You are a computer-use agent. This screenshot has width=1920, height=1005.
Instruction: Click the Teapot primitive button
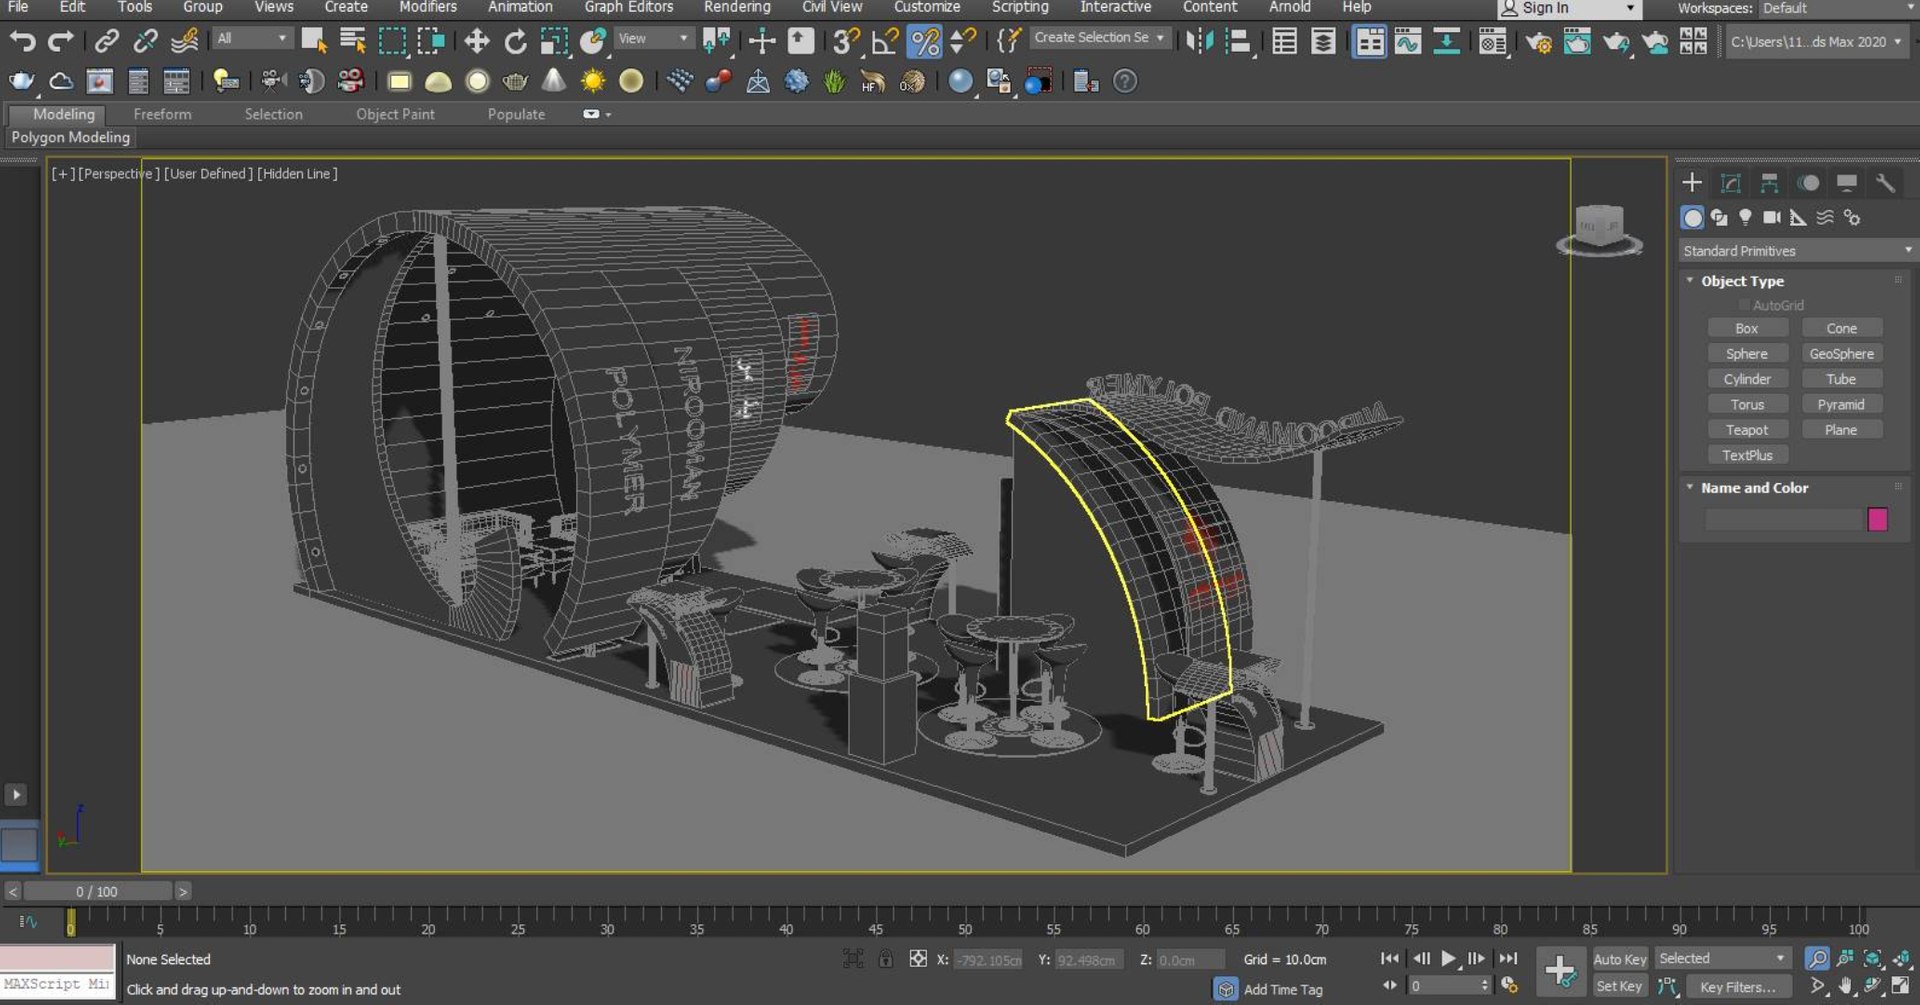(x=1746, y=430)
